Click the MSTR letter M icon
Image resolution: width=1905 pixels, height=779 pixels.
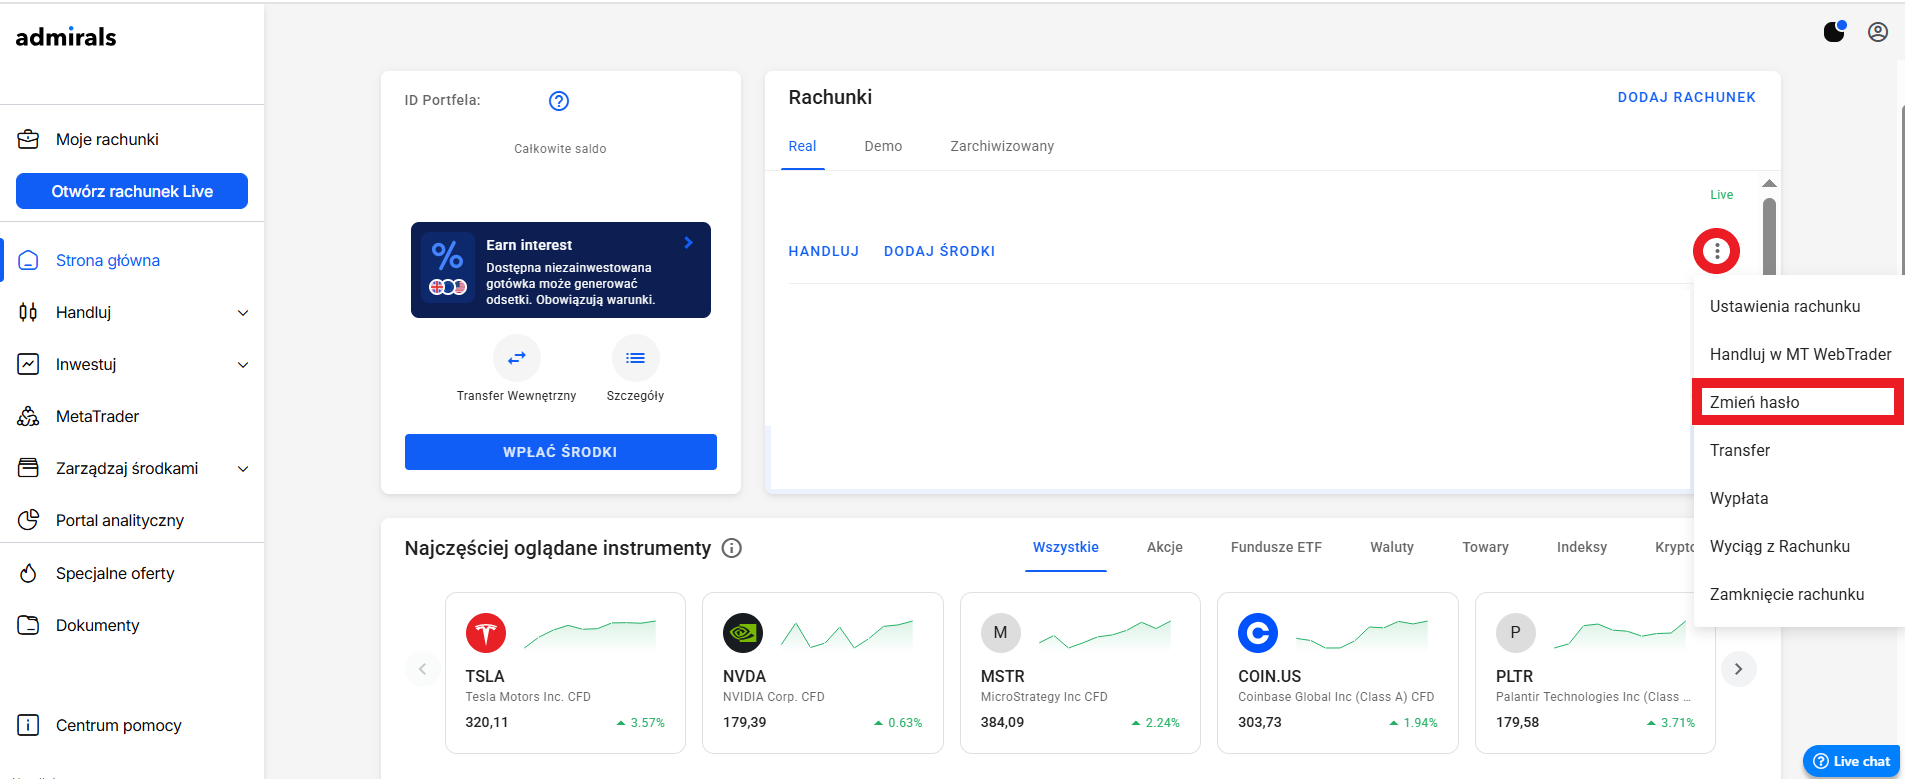coord(1001,633)
